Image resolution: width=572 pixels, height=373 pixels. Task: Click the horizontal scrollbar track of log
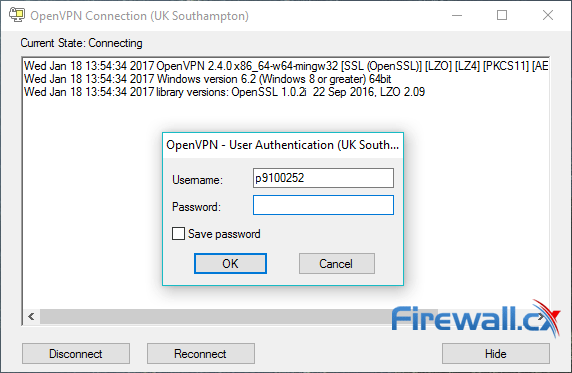coord(215,316)
